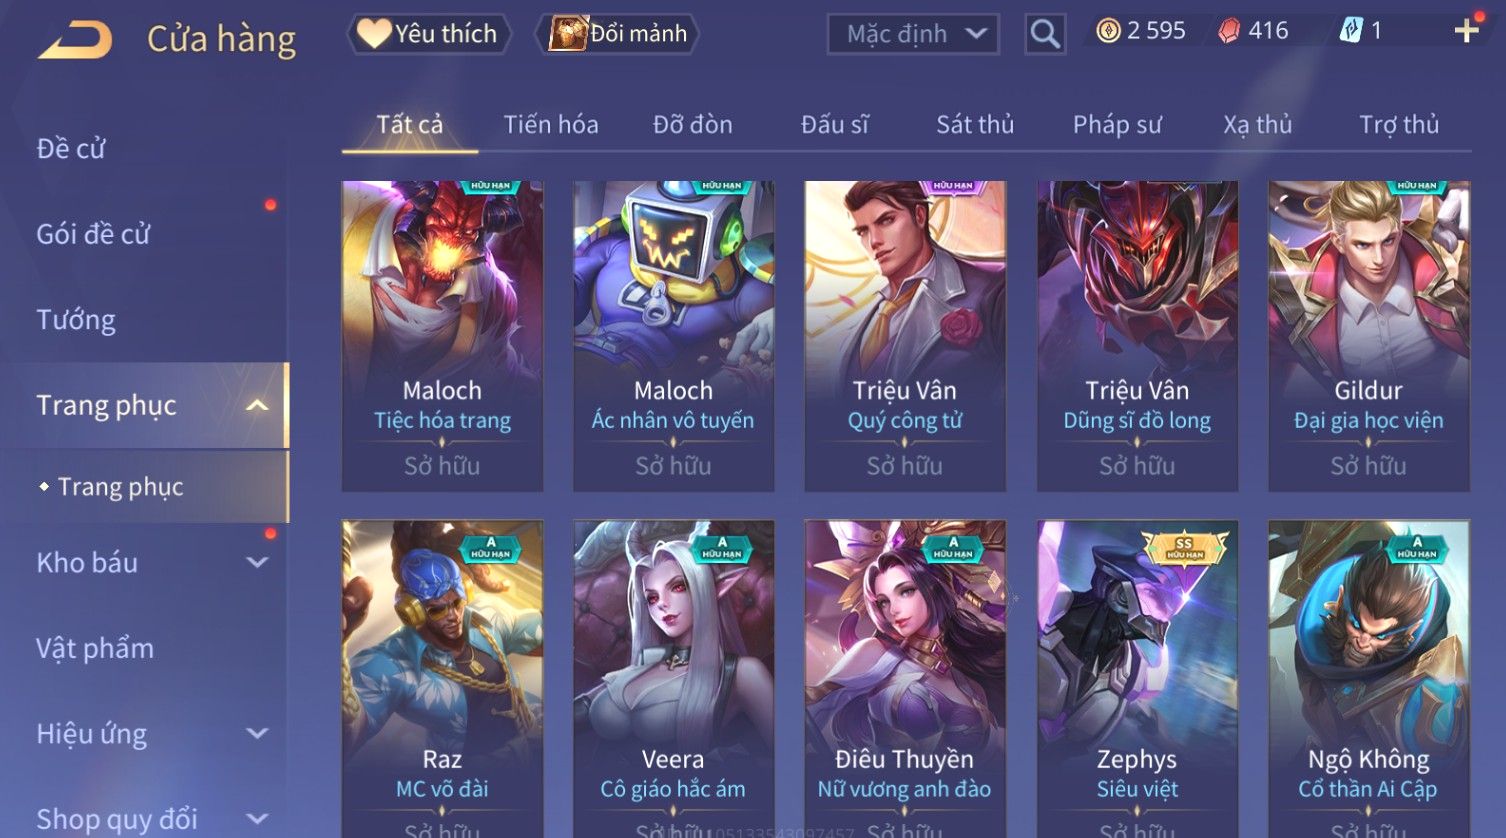Switch to the Tiến hóa tab
1506x838 pixels.
click(x=551, y=125)
